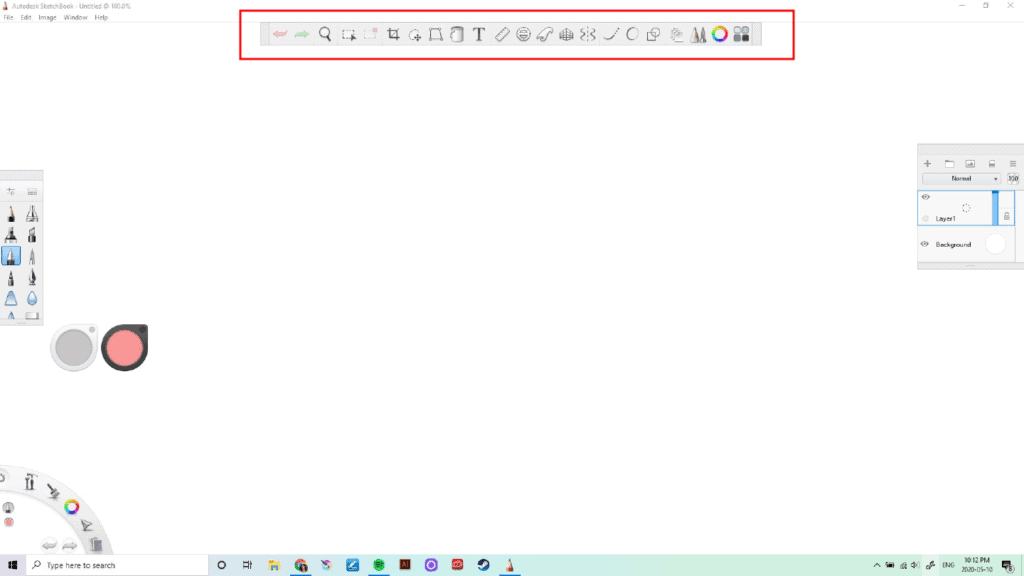1024x576 pixels.
Task: Select the Ballpoint pen brush
Action: 32,256
